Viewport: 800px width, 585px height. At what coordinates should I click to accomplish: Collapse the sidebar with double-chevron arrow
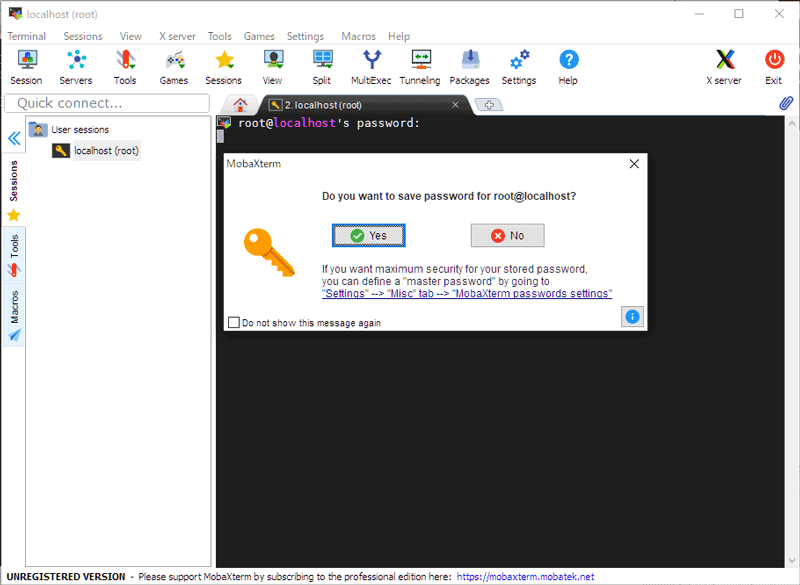click(x=14, y=139)
